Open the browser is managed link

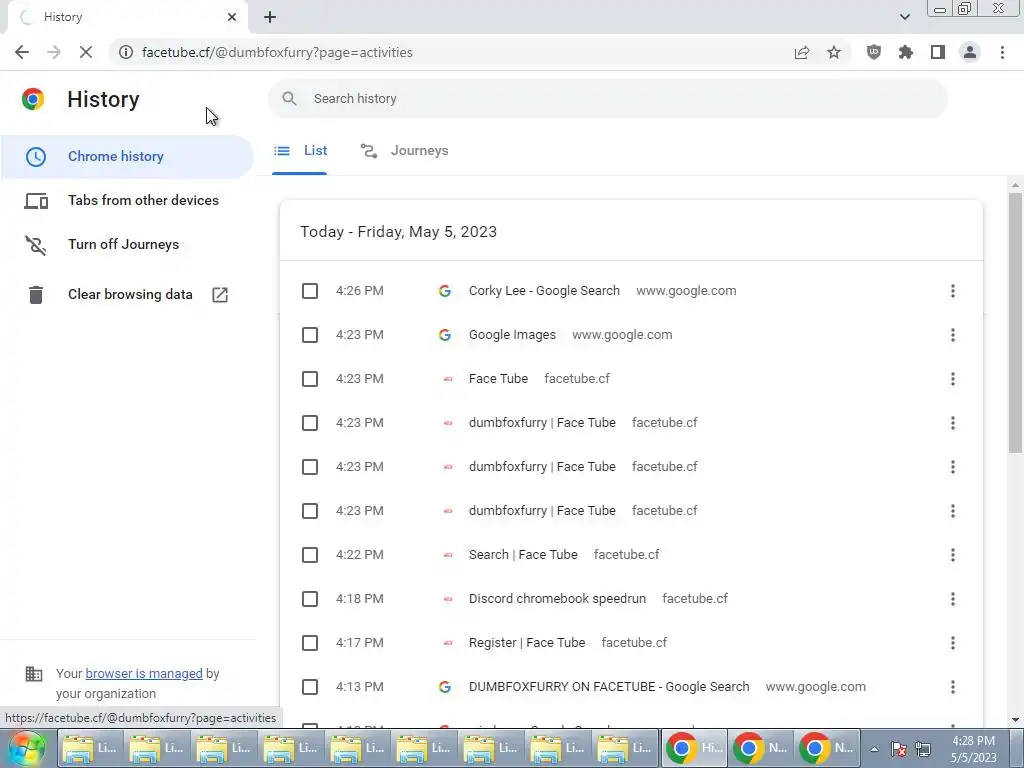pyautogui.click(x=144, y=673)
